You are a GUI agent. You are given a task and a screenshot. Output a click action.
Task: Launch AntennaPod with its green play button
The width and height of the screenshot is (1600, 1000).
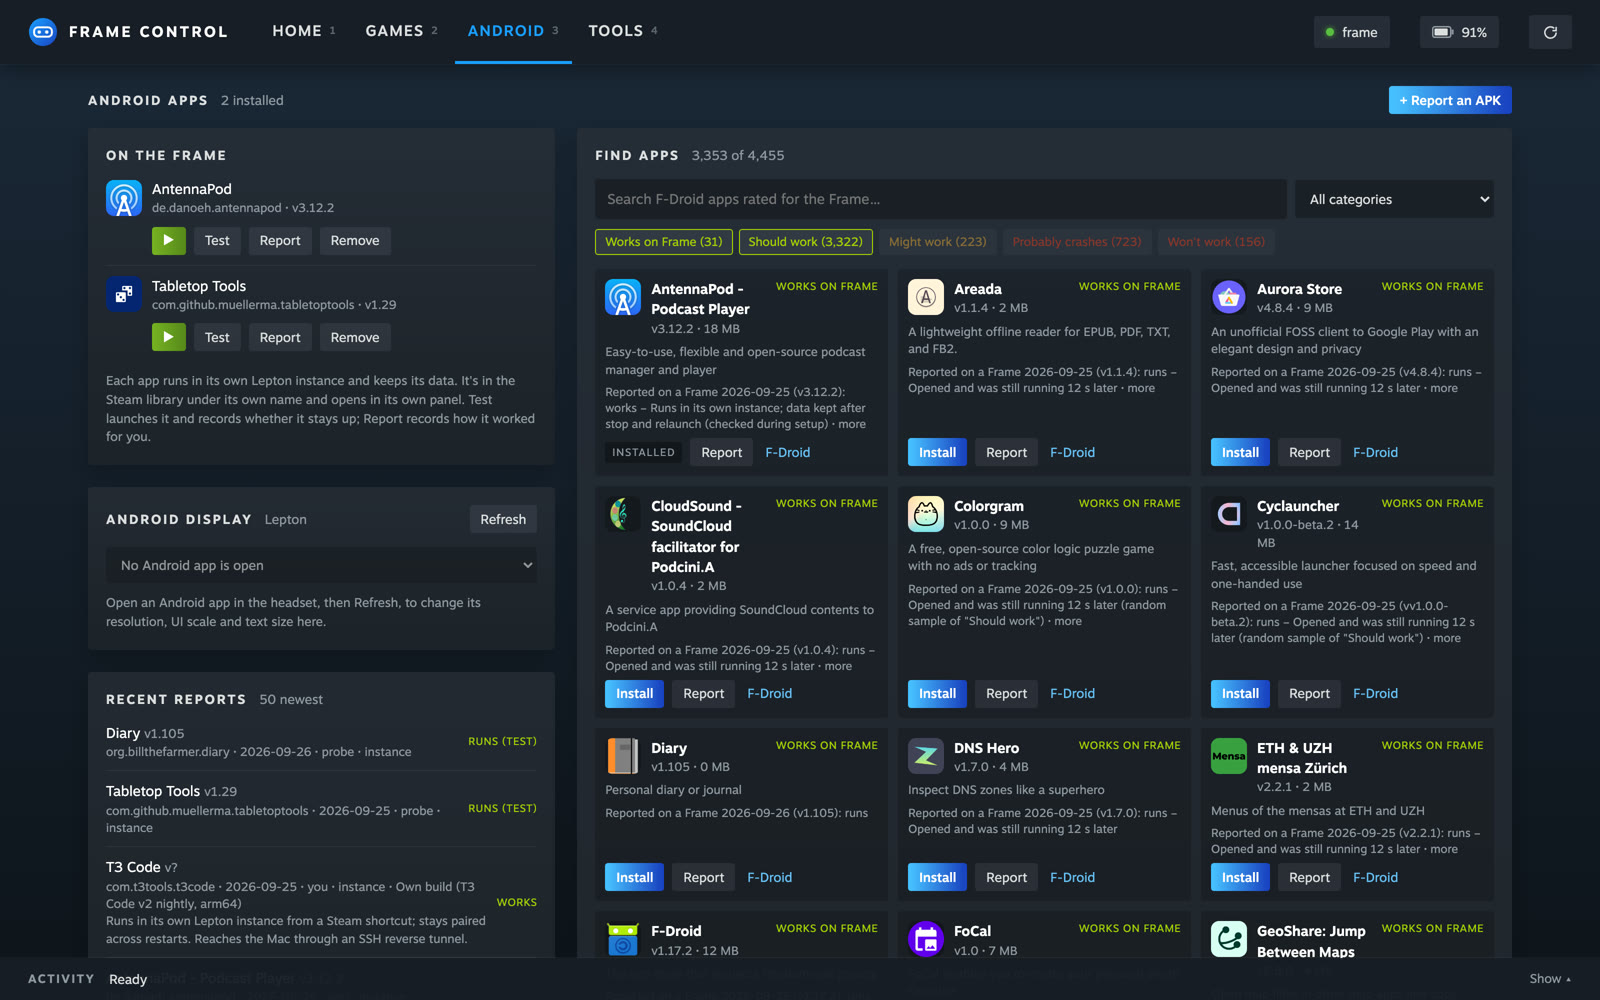[x=168, y=240]
